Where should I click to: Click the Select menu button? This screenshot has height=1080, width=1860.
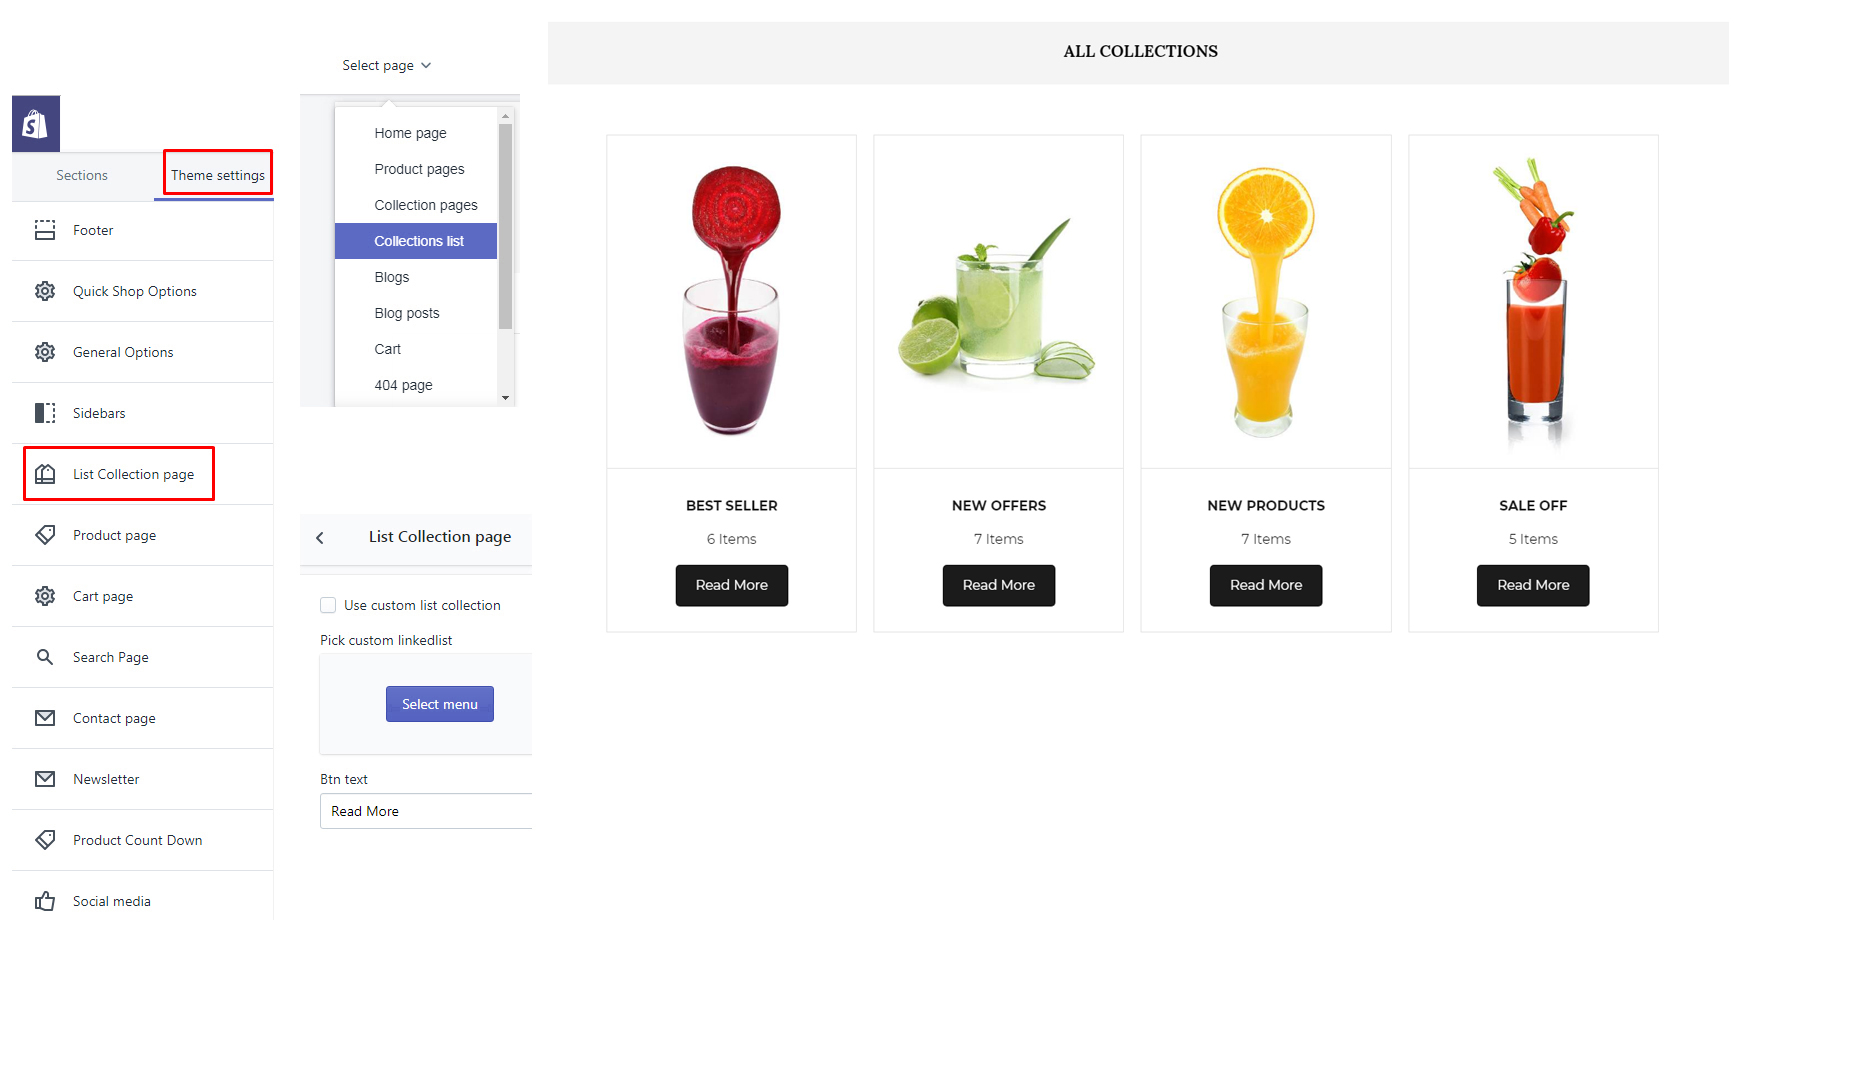click(440, 704)
